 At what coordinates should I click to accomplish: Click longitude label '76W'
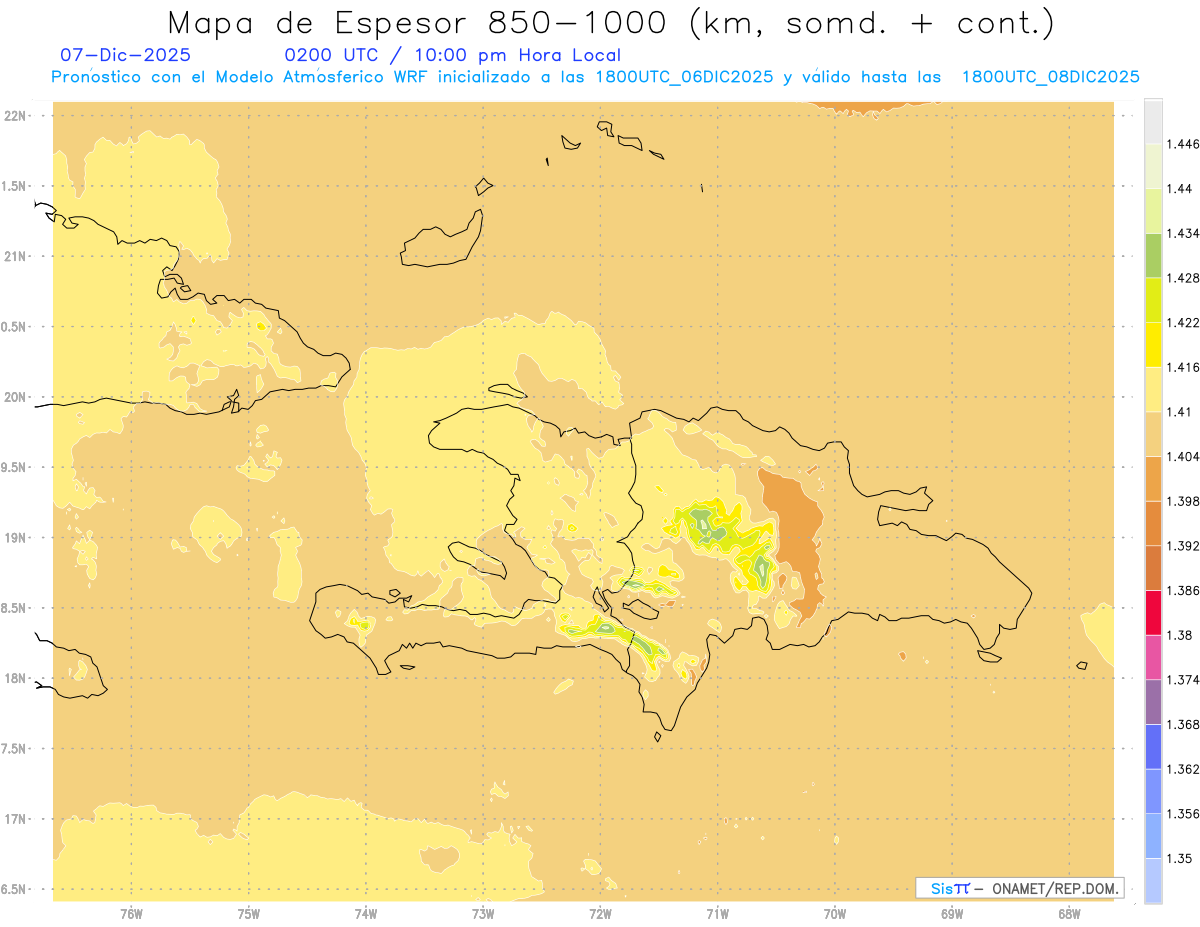(x=131, y=914)
